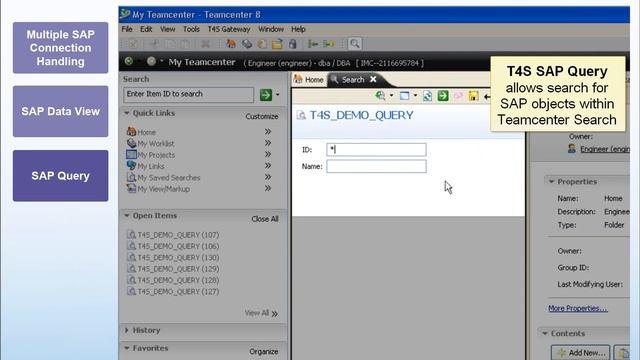The image size is (640, 360).
Task: Click the Add New button
Action: click(x=580, y=352)
